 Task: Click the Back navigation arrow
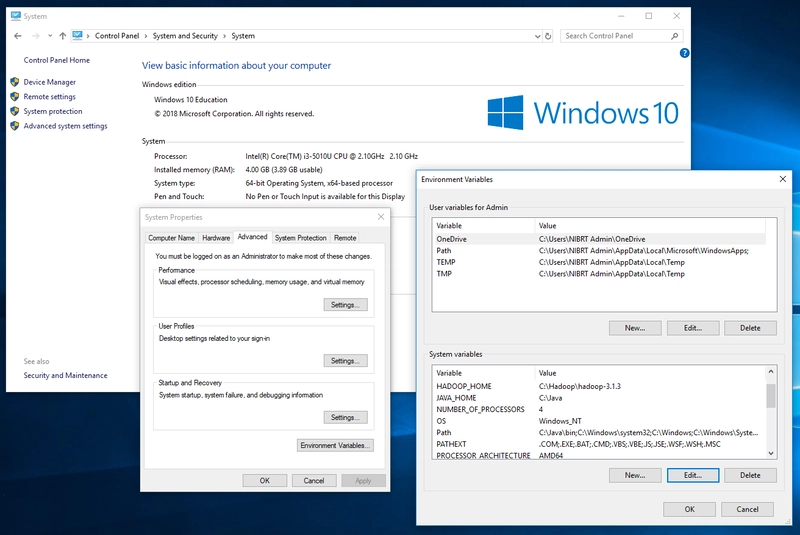(x=18, y=36)
